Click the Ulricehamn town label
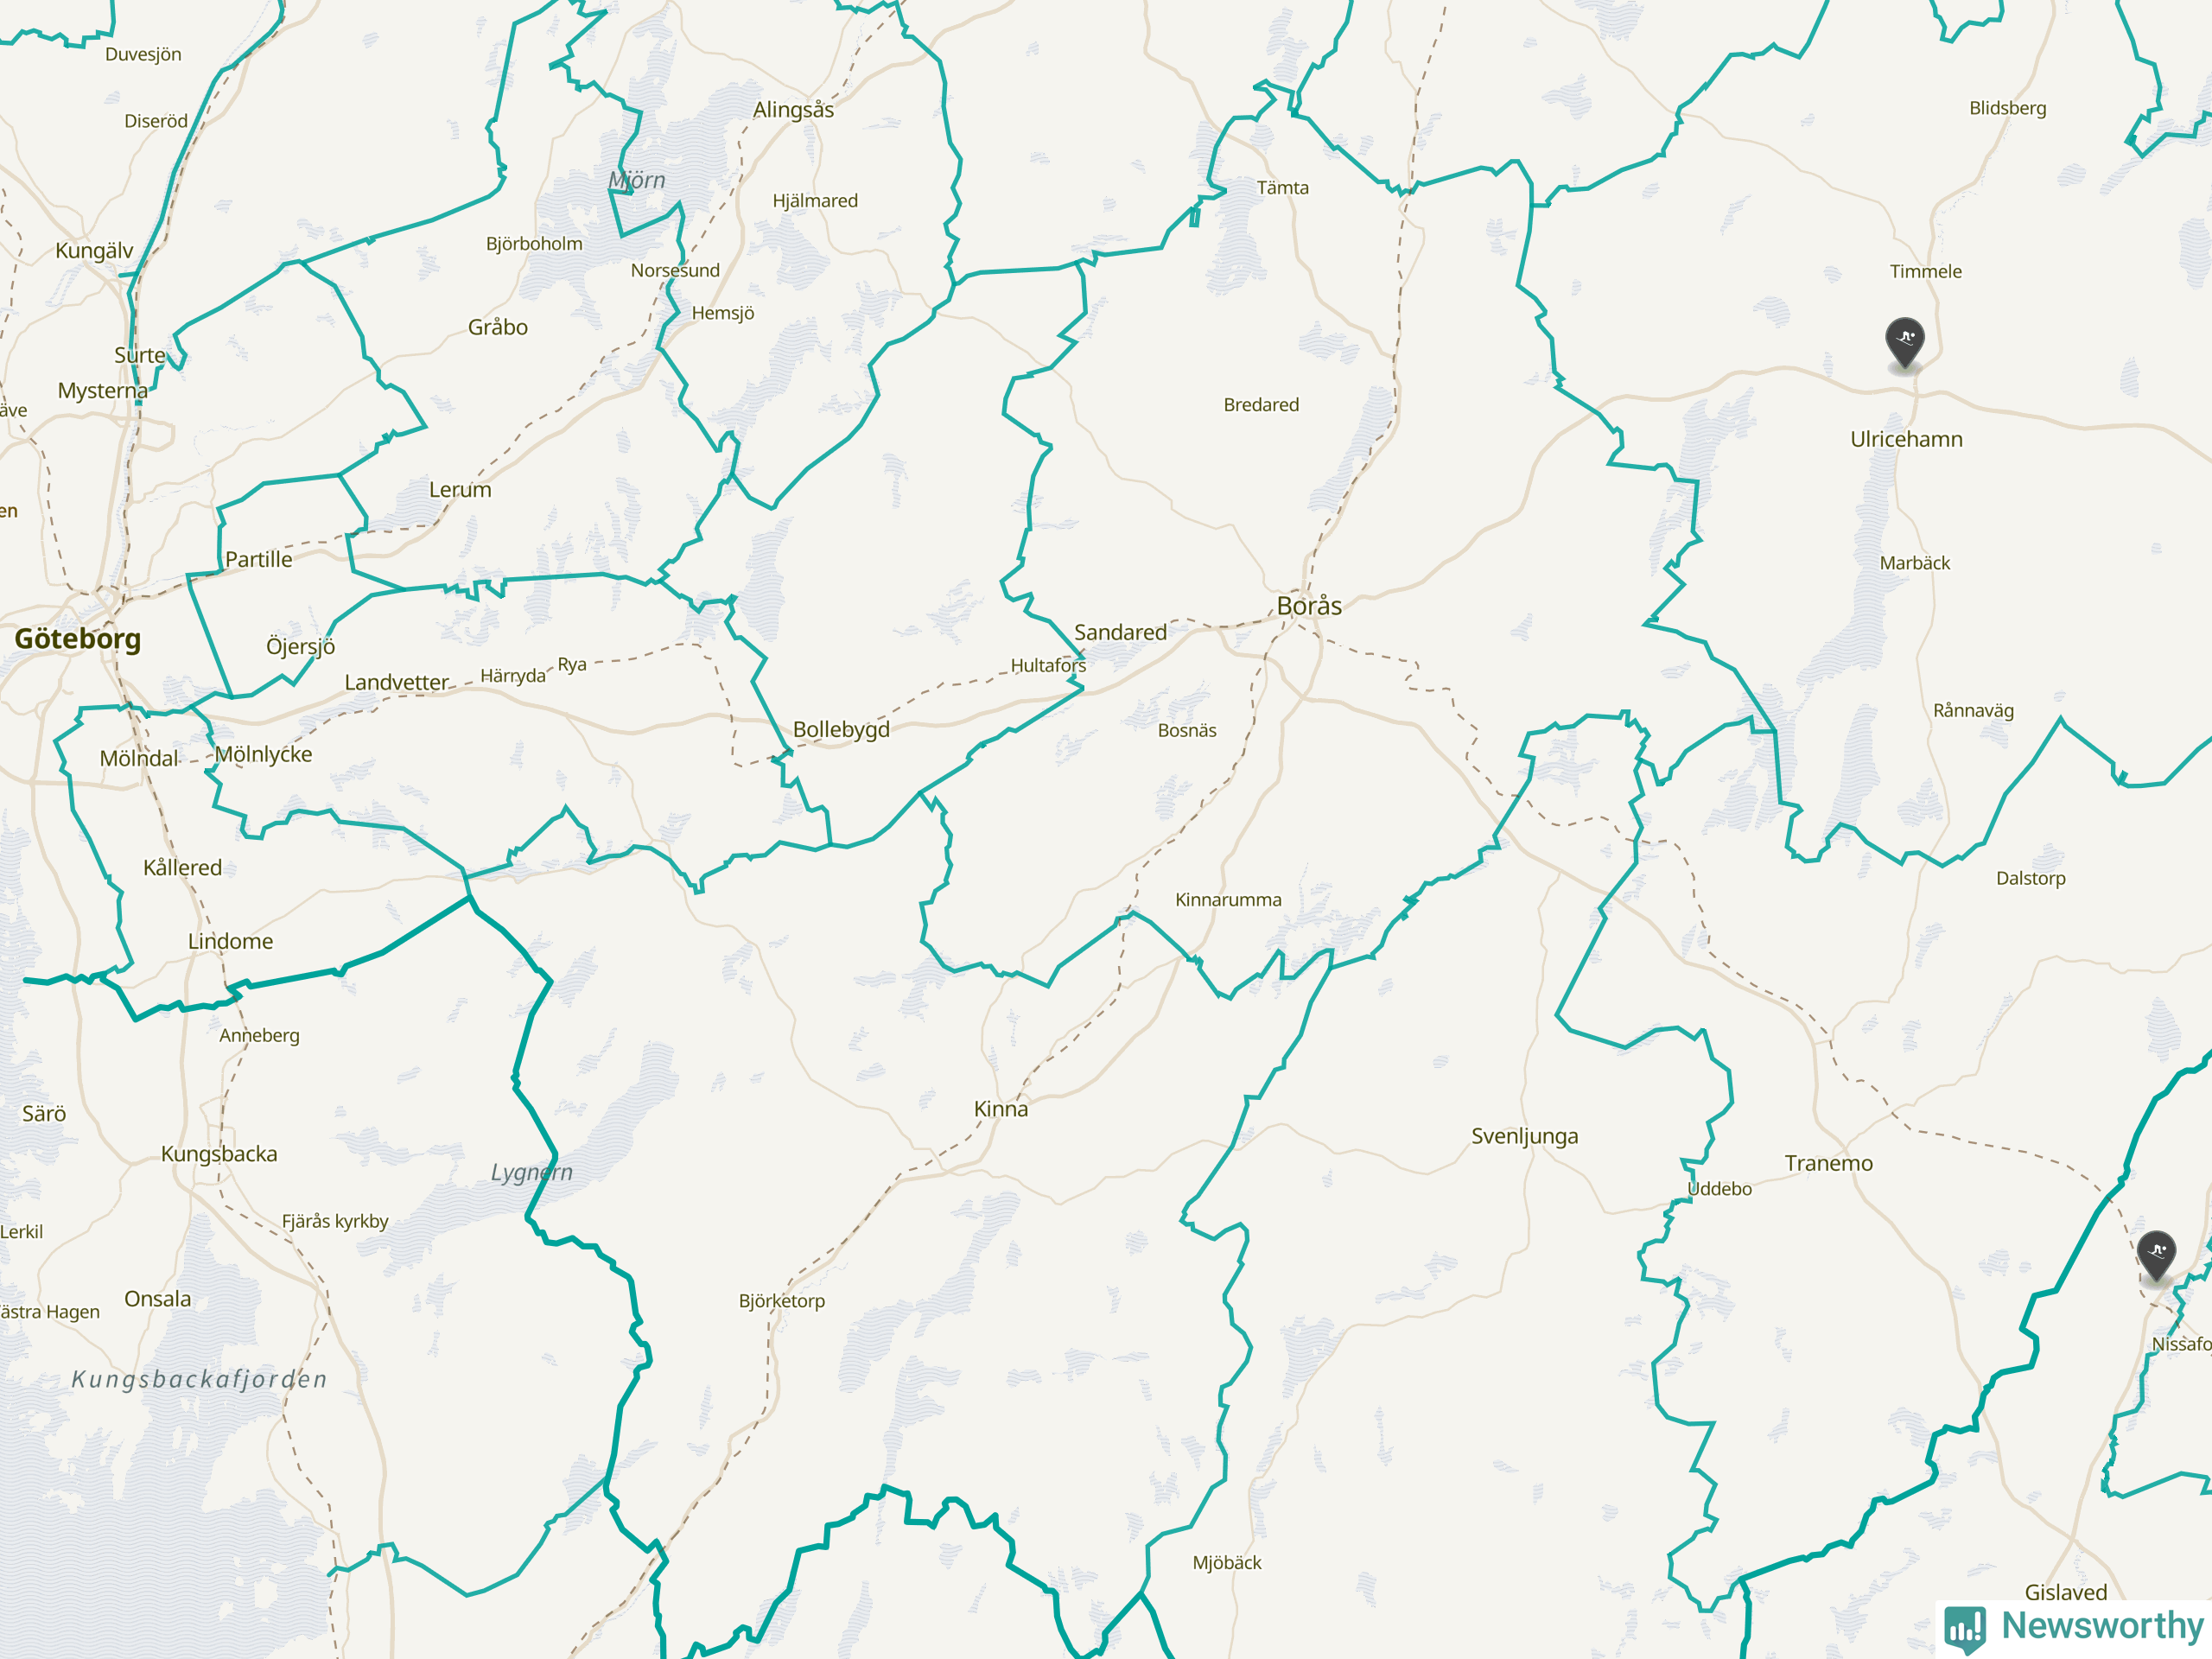This screenshot has width=2212, height=1659. click(x=1906, y=439)
